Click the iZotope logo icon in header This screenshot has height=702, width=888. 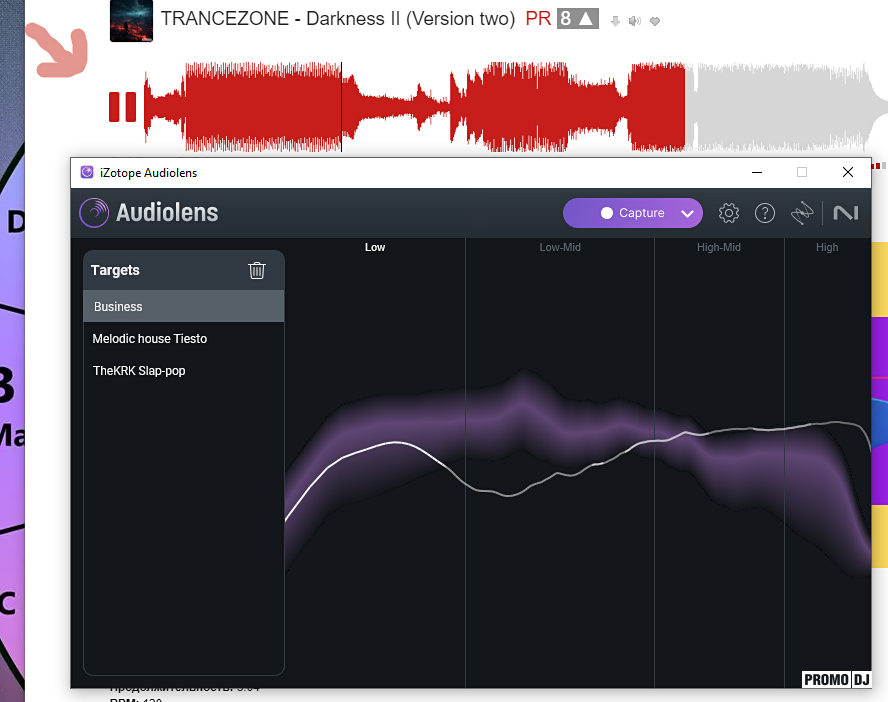(x=801, y=213)
